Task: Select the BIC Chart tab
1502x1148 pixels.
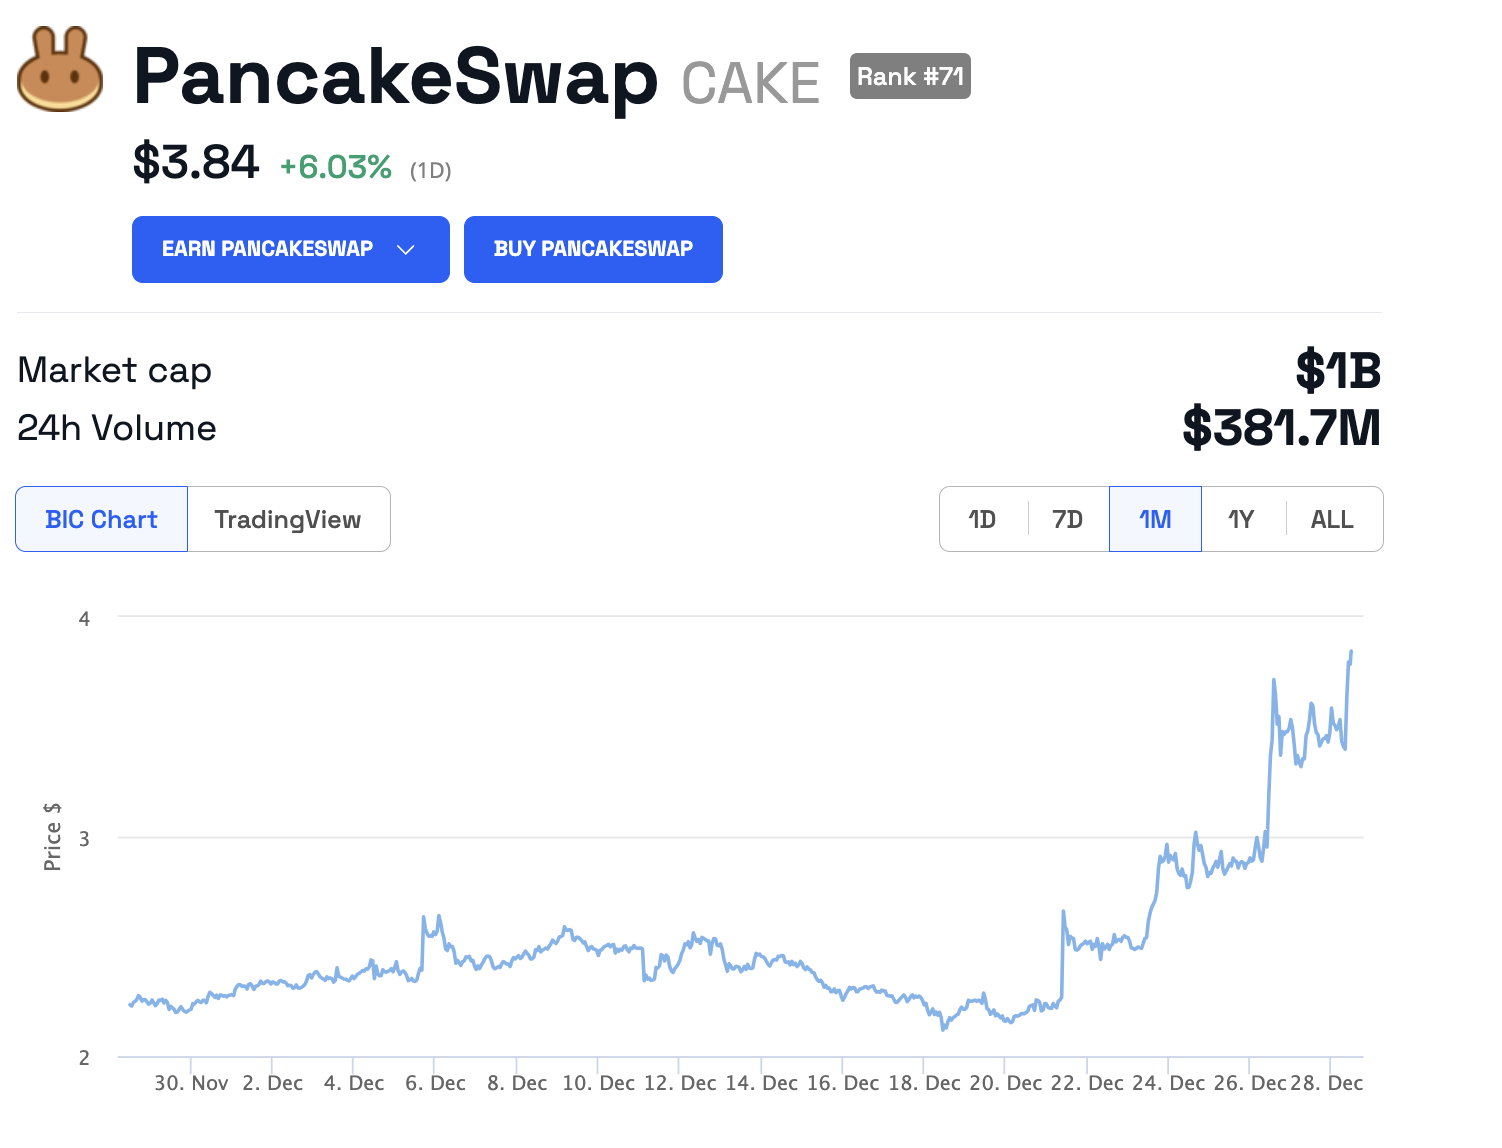Action: (100, 519)
